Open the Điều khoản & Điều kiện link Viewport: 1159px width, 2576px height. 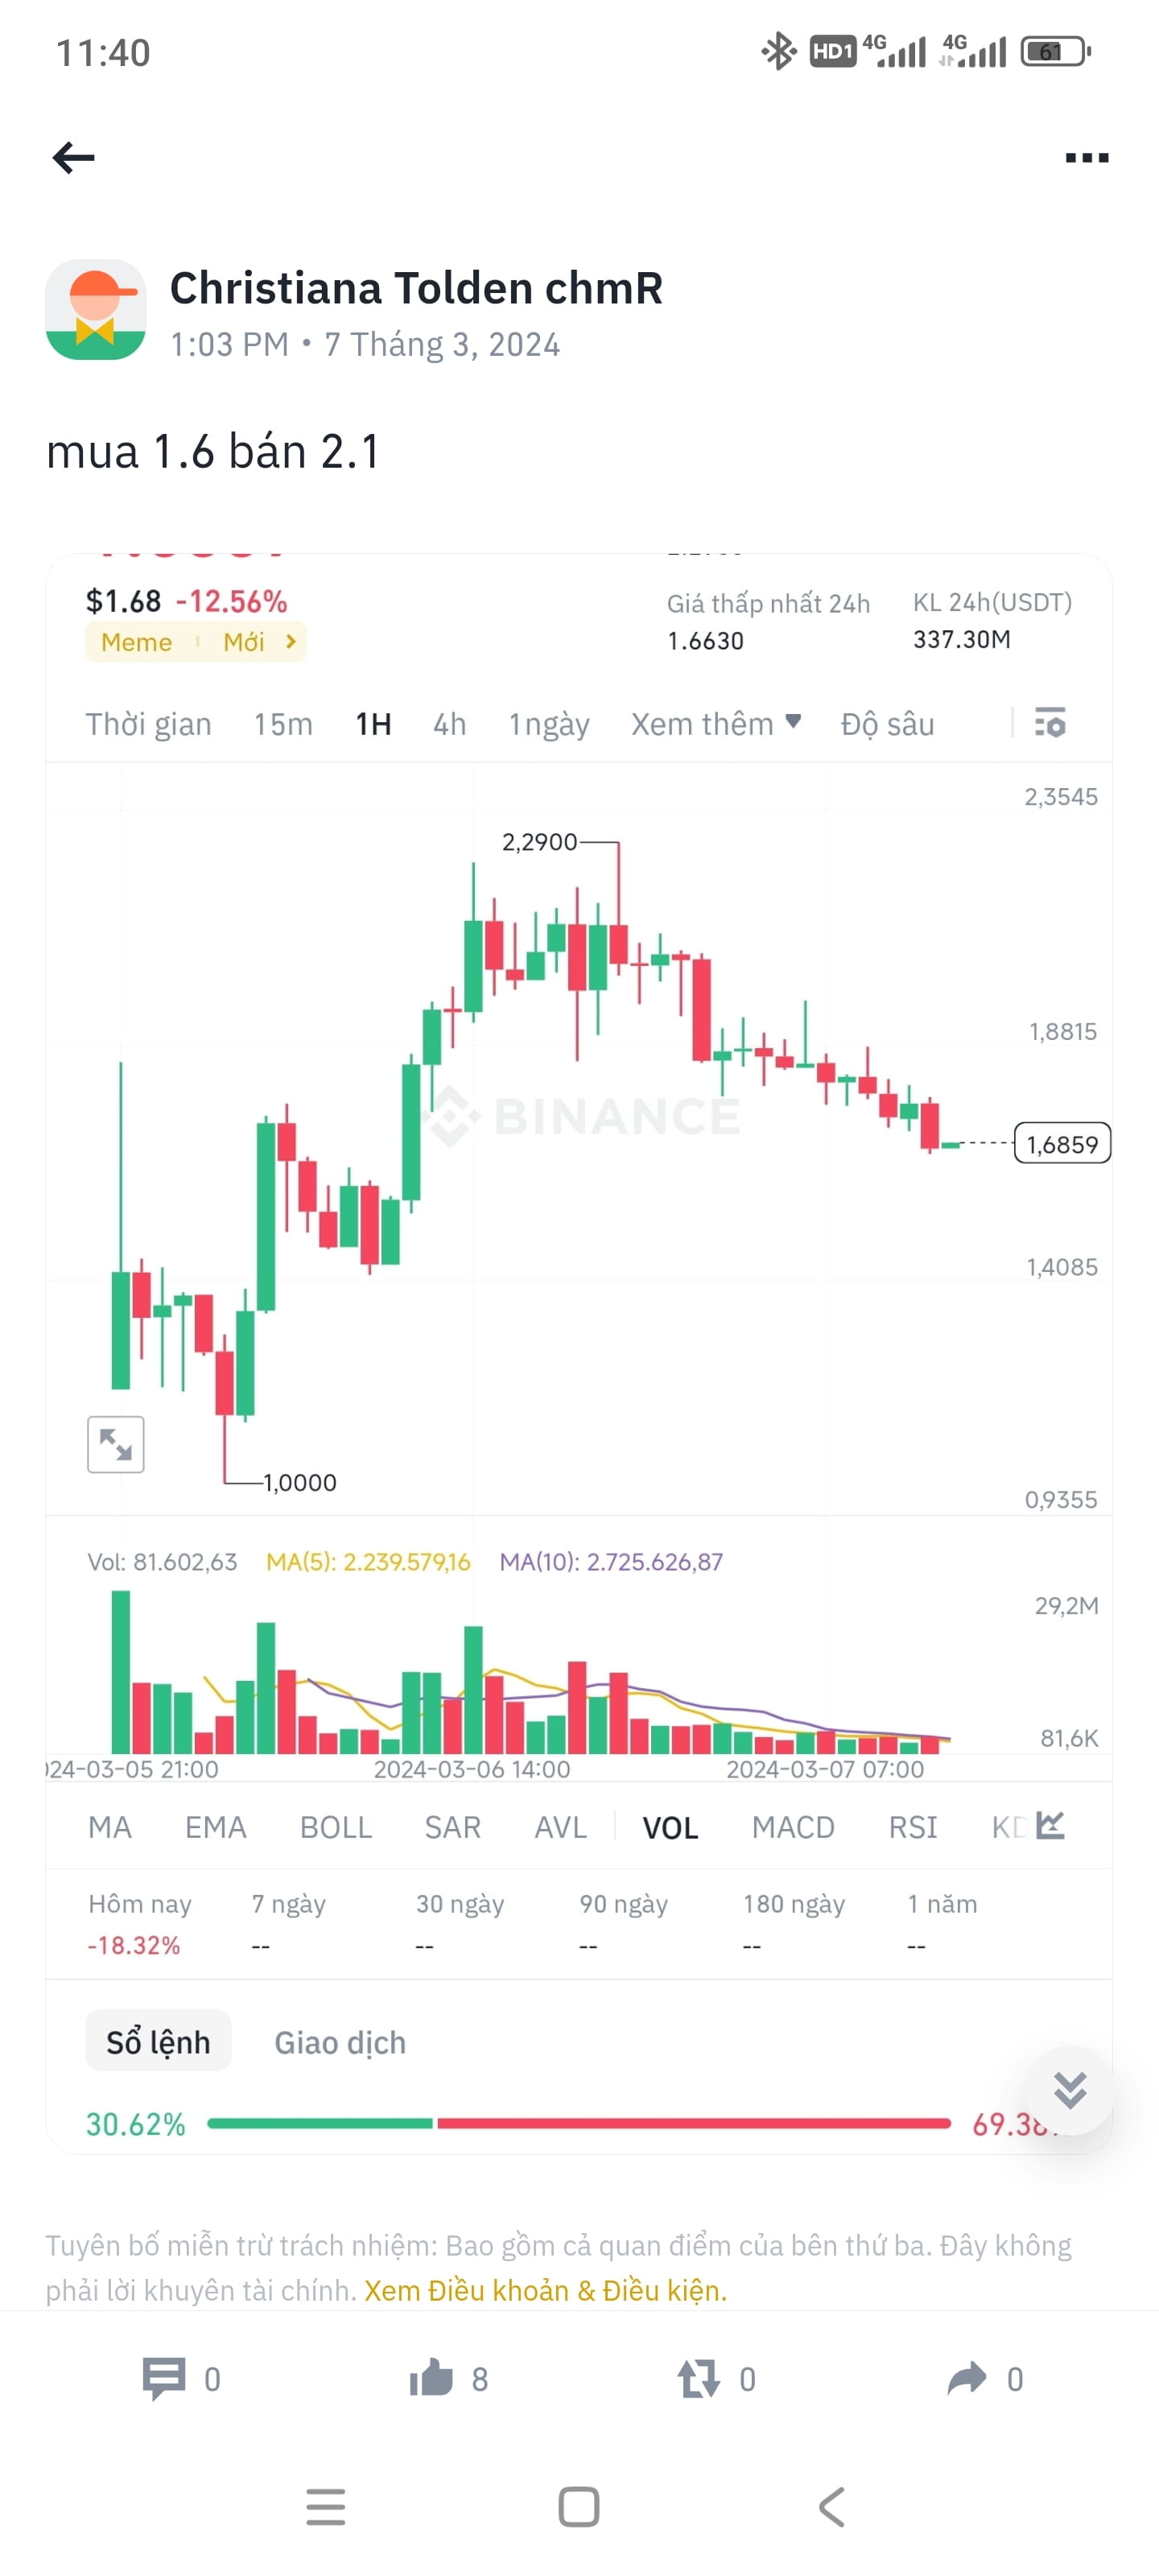(545, 2290)
